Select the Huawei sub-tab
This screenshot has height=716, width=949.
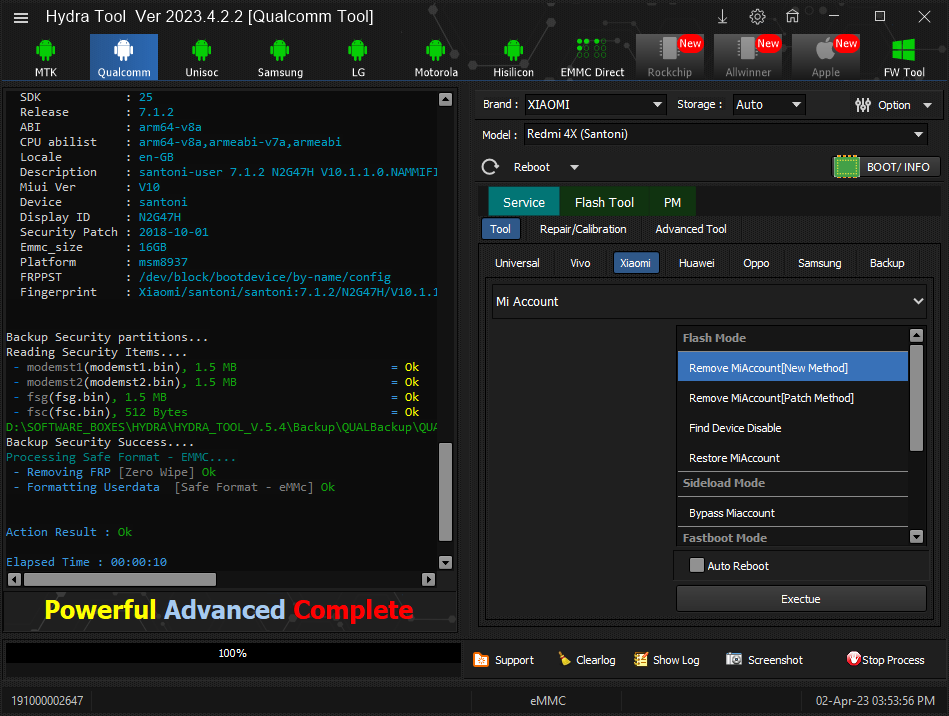(696, 263)
